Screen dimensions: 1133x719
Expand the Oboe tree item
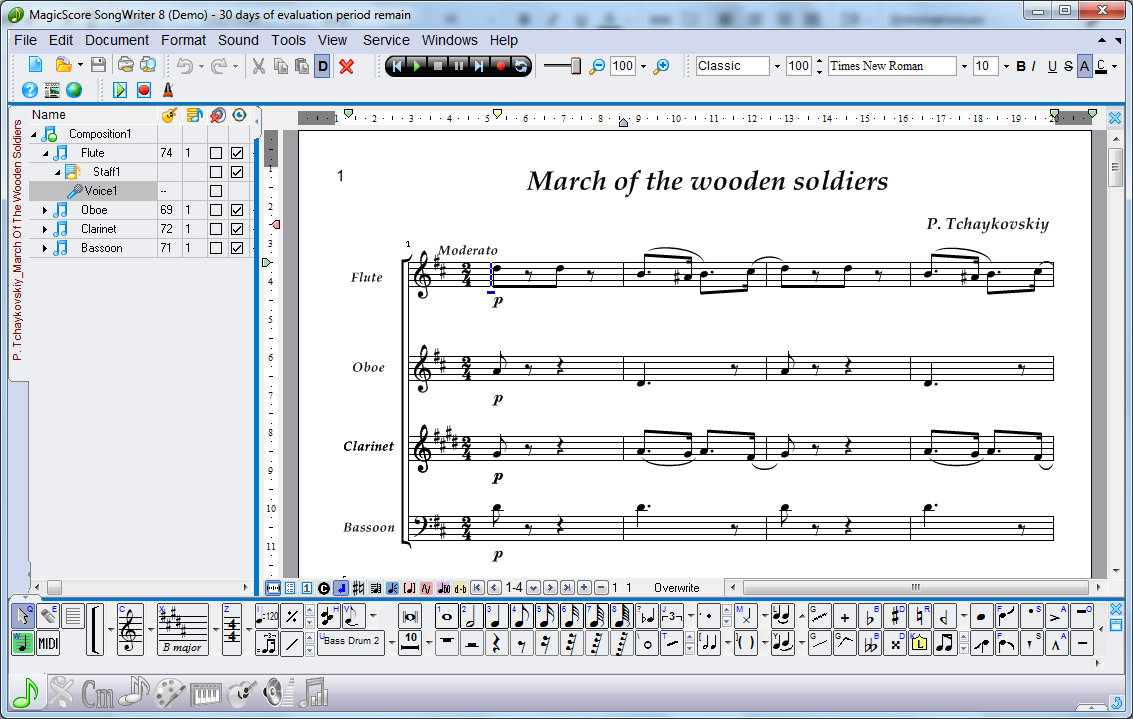[45, 210]
